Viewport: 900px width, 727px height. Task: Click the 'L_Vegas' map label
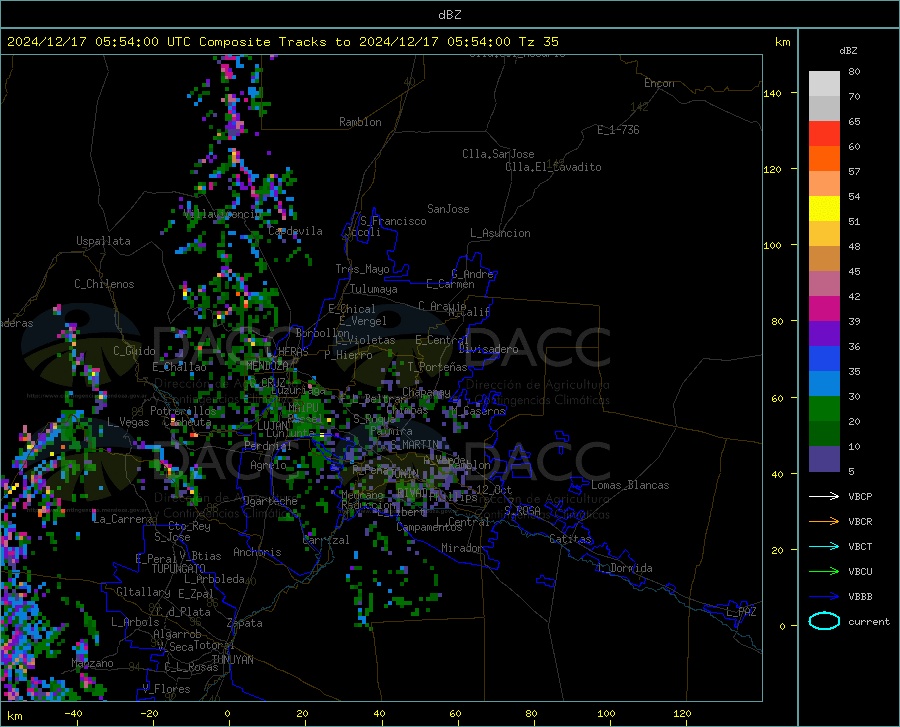[128, 422]
